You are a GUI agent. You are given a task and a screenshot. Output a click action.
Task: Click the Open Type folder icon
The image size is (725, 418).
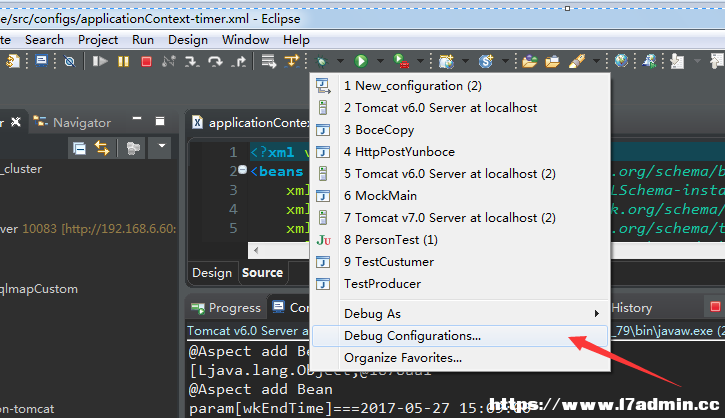[529, 61]
